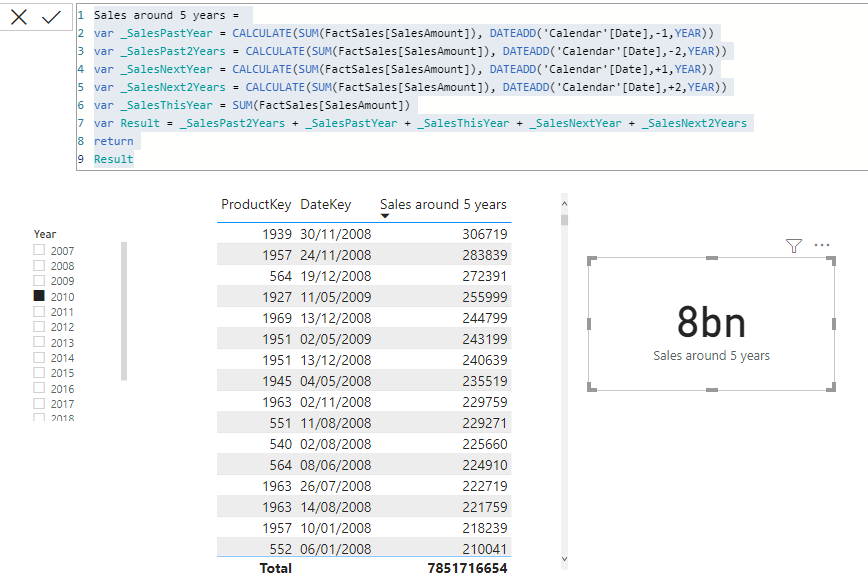Check the 2017 year slicer box
868x579 pixels.
click(39, 403)
